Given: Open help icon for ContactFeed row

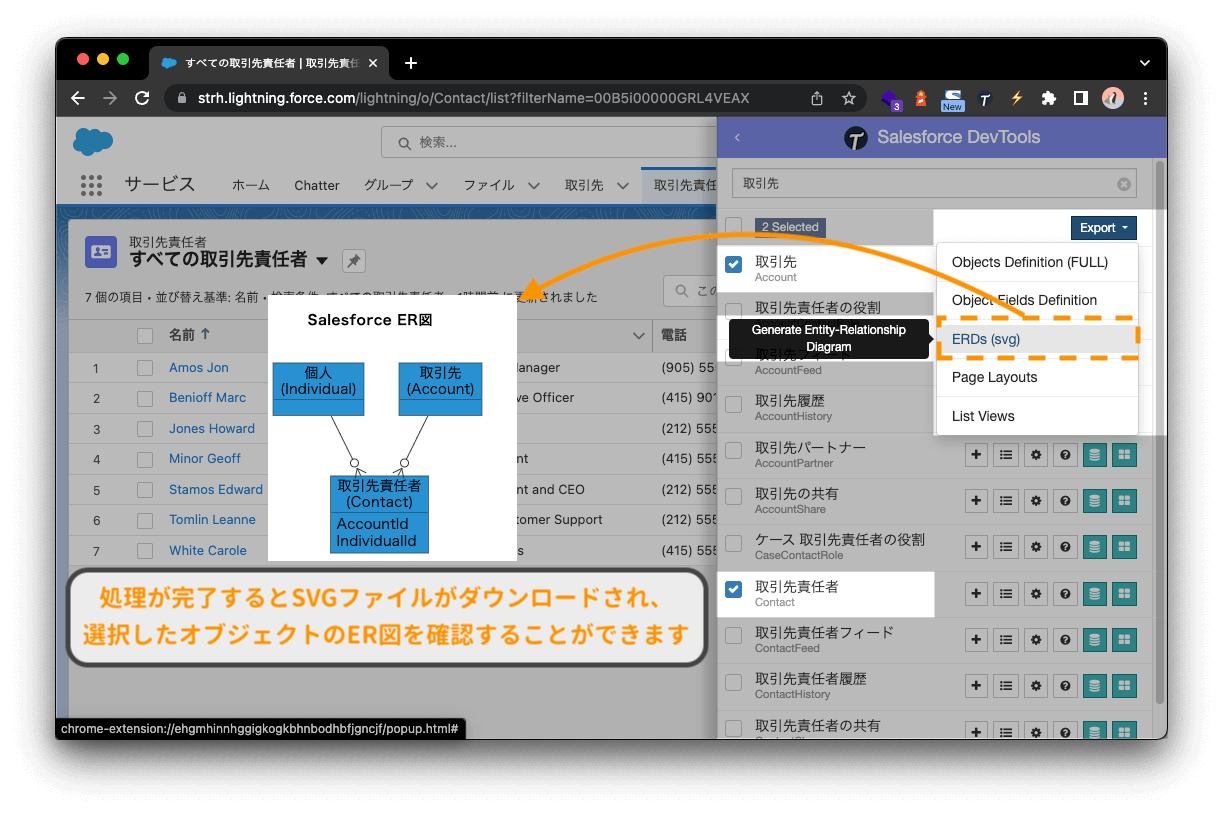Looking at the screenshot, I should point(1064,640).
